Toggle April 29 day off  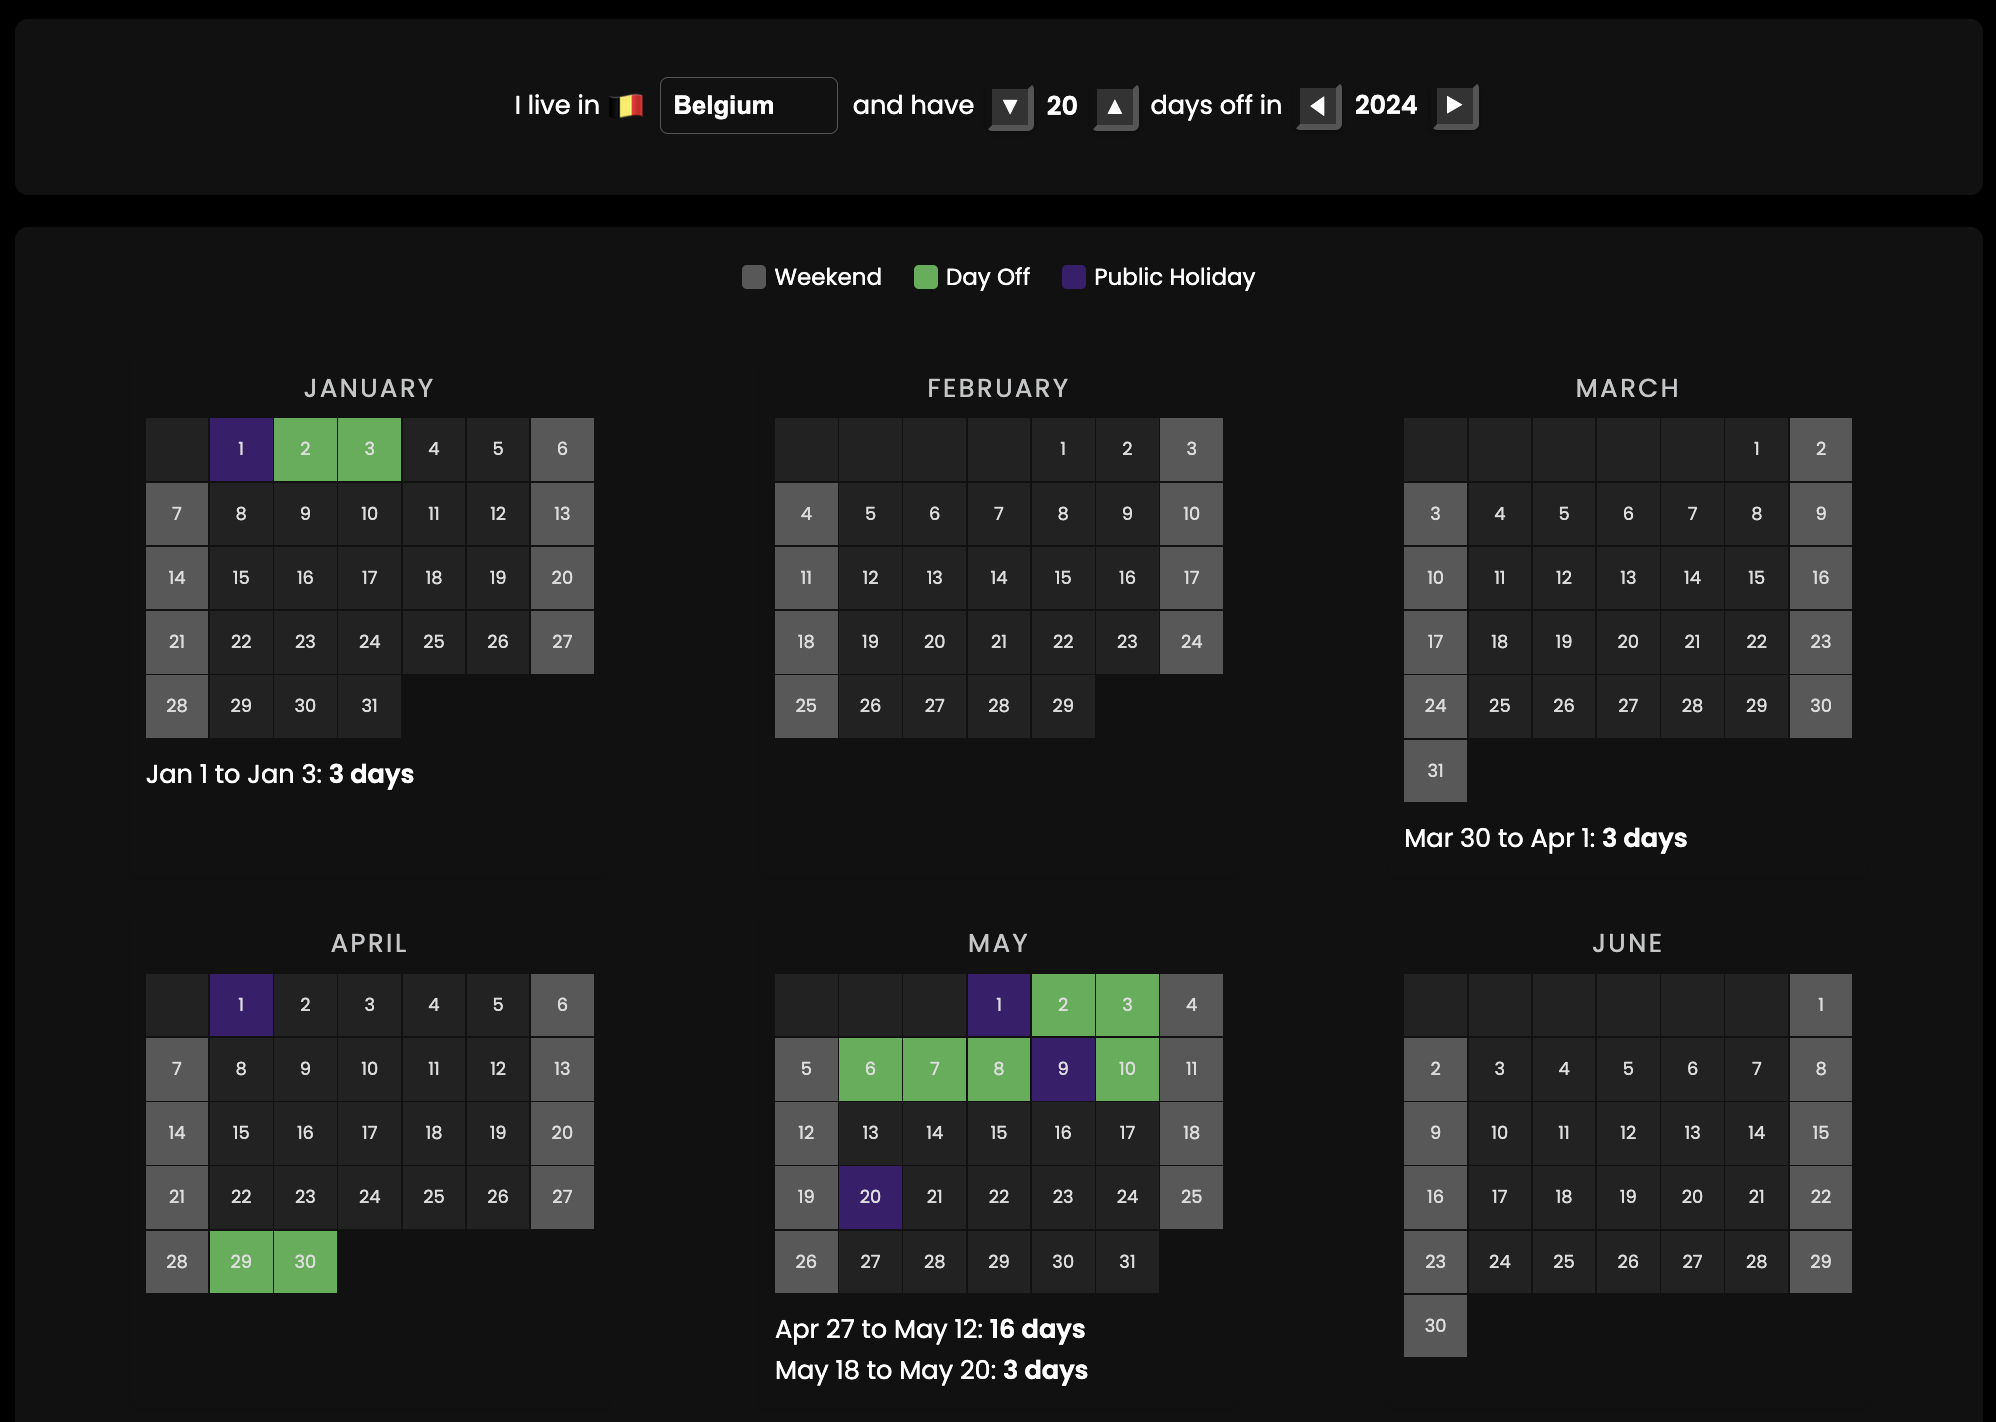(241, 1261)
